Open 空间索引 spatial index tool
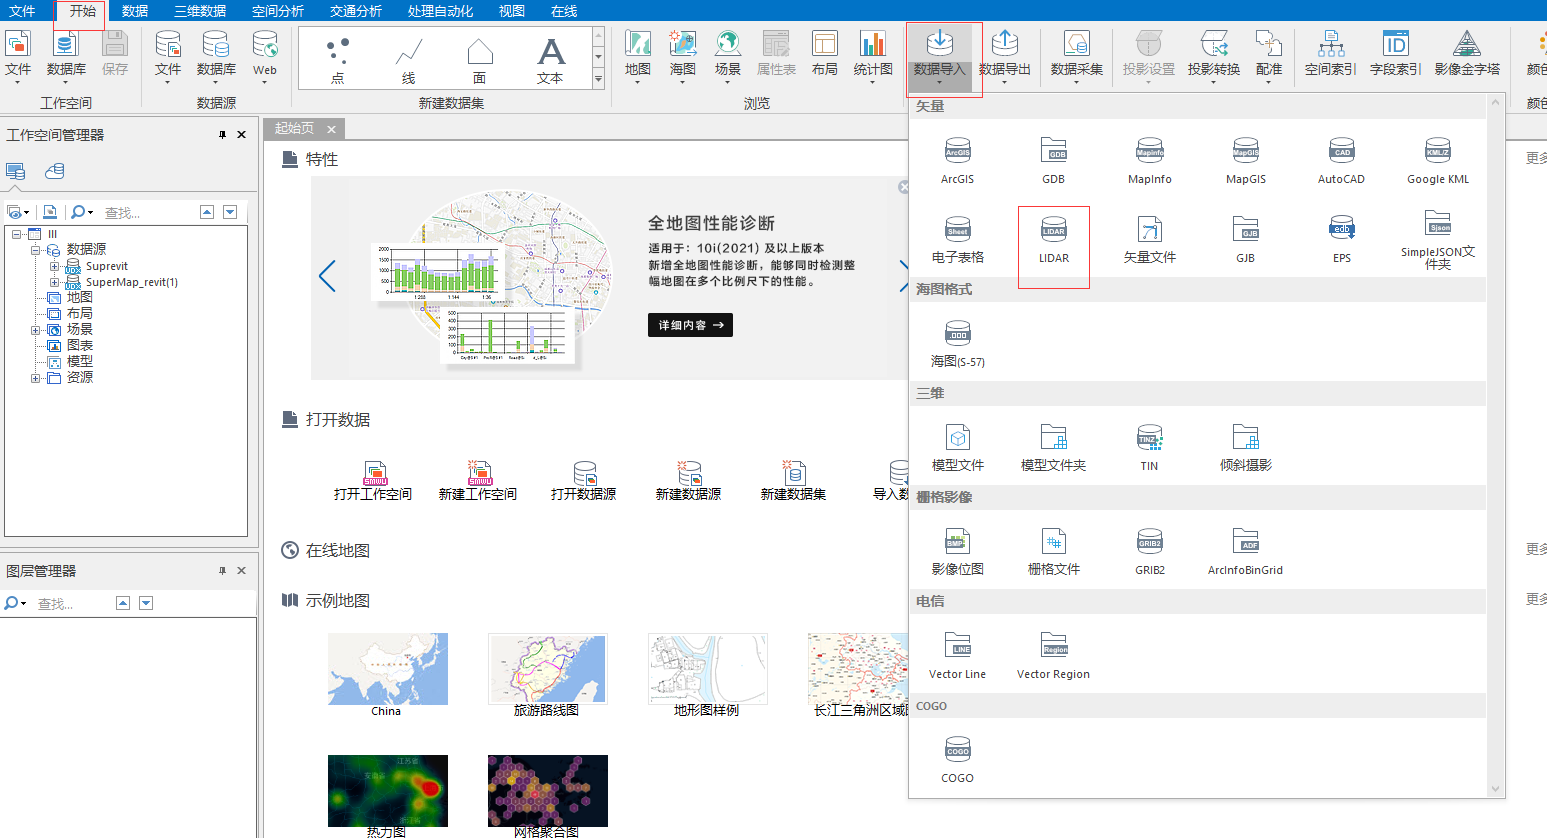 [x=1330, y=54]
